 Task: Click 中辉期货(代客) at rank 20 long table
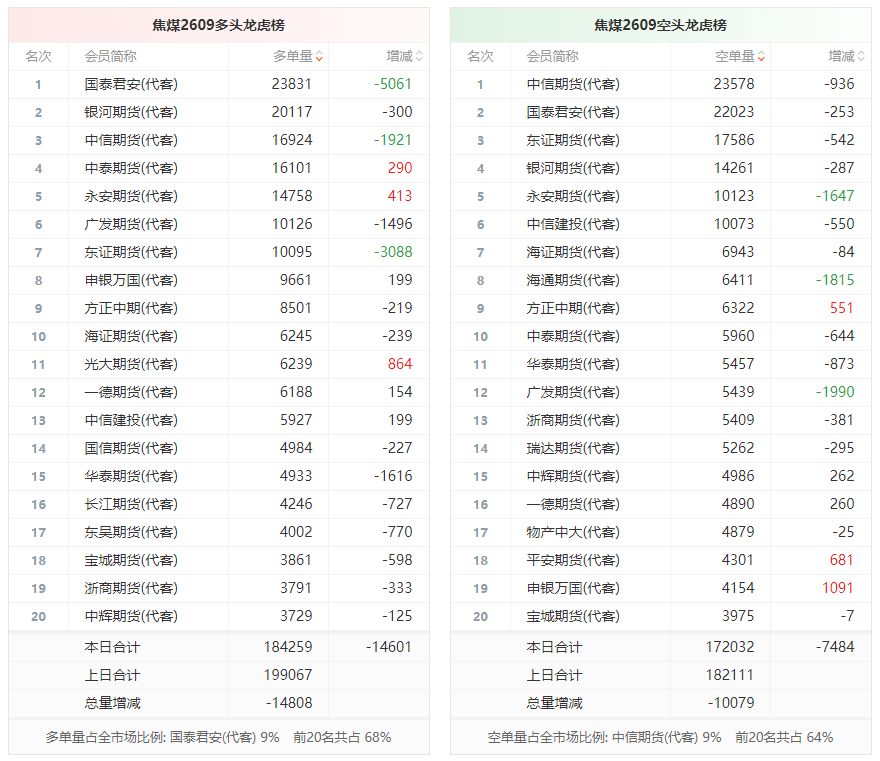pyautogui.click(x=131, y=616)
